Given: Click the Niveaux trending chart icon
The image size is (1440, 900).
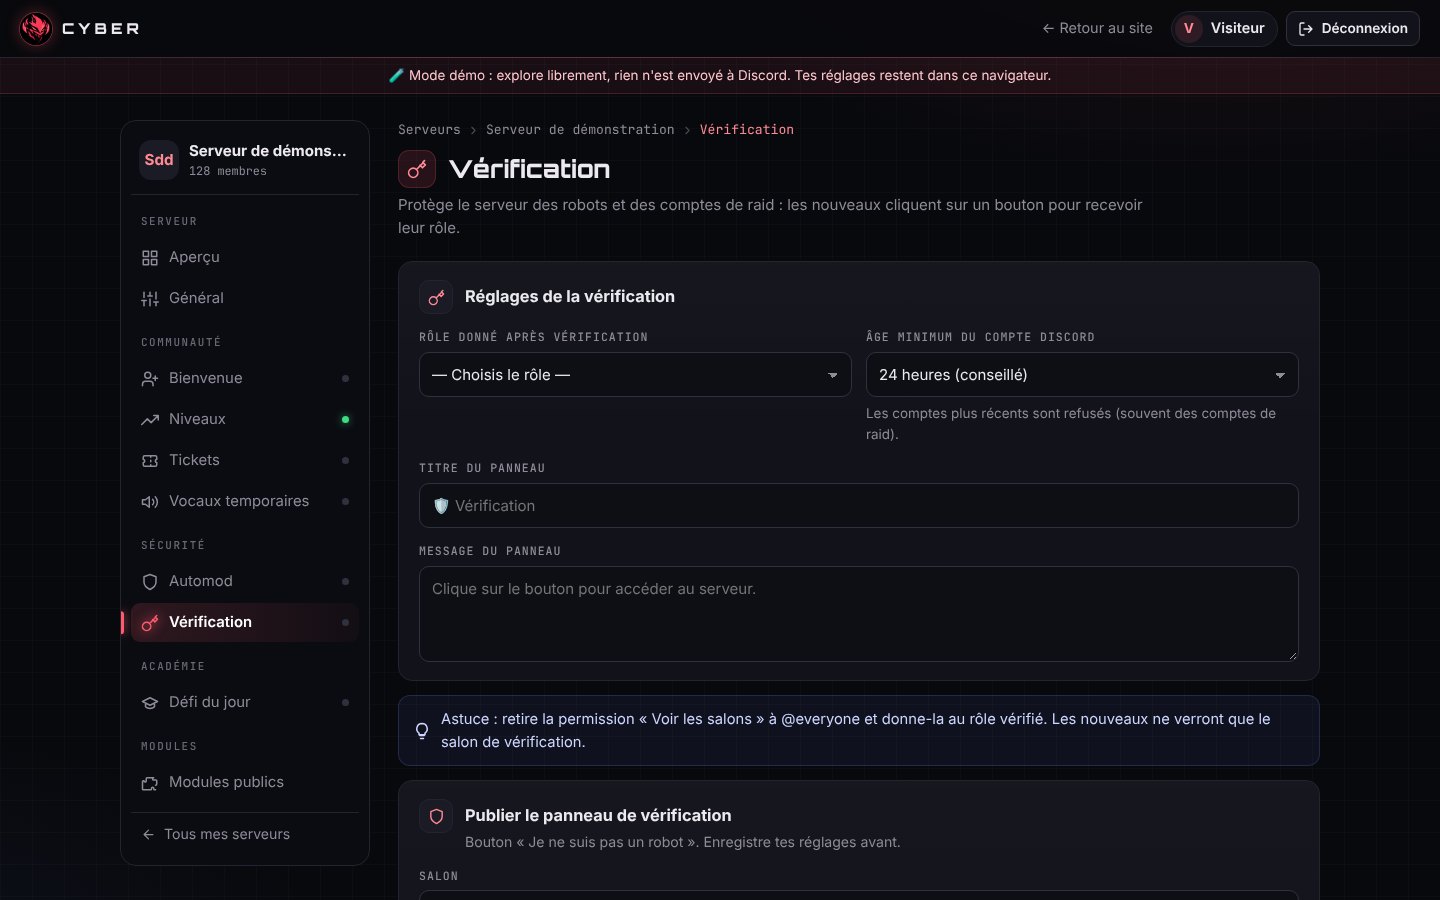Looking at the screenshot, I should click(150, 420).
